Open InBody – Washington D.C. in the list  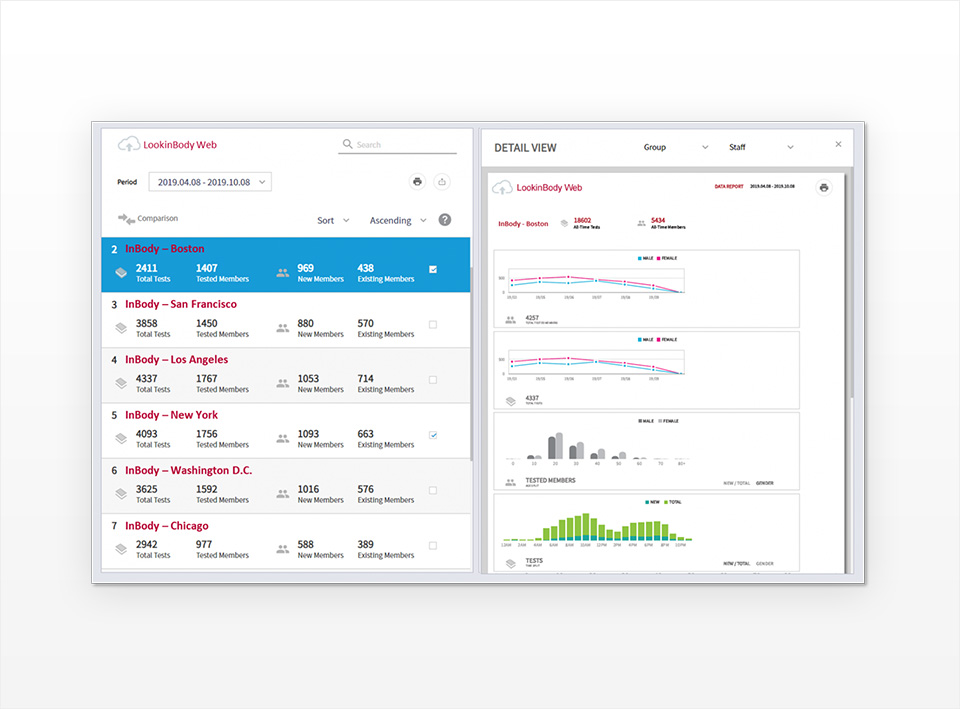point(285,486)
